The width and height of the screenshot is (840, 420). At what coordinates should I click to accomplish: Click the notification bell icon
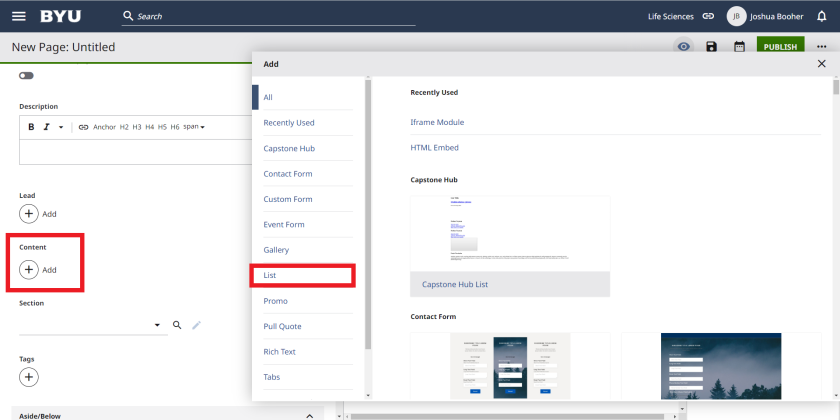(822, 16)
